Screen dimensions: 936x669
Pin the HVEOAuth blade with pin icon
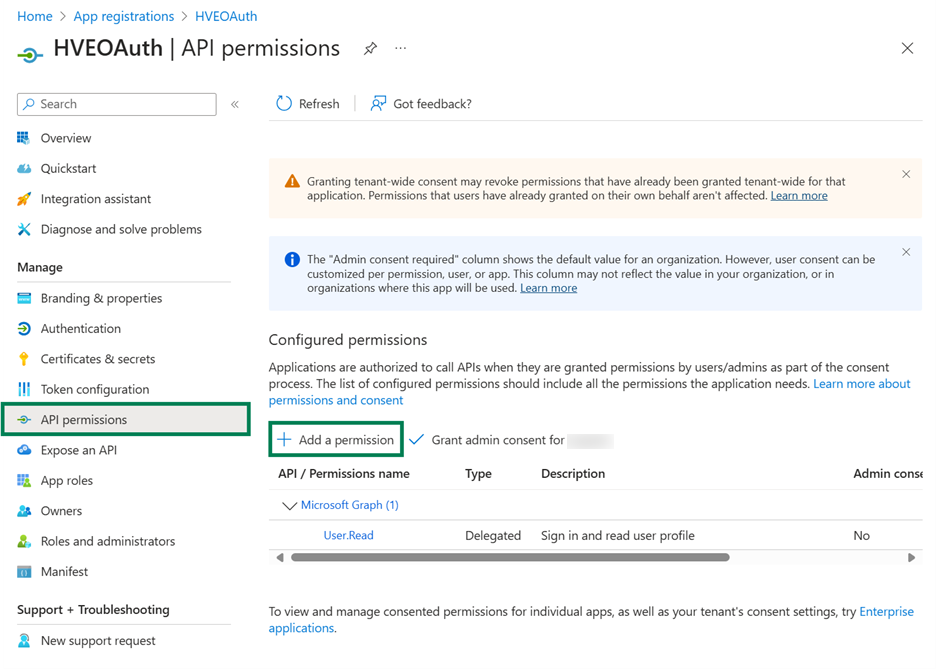(x=370, y=48)
